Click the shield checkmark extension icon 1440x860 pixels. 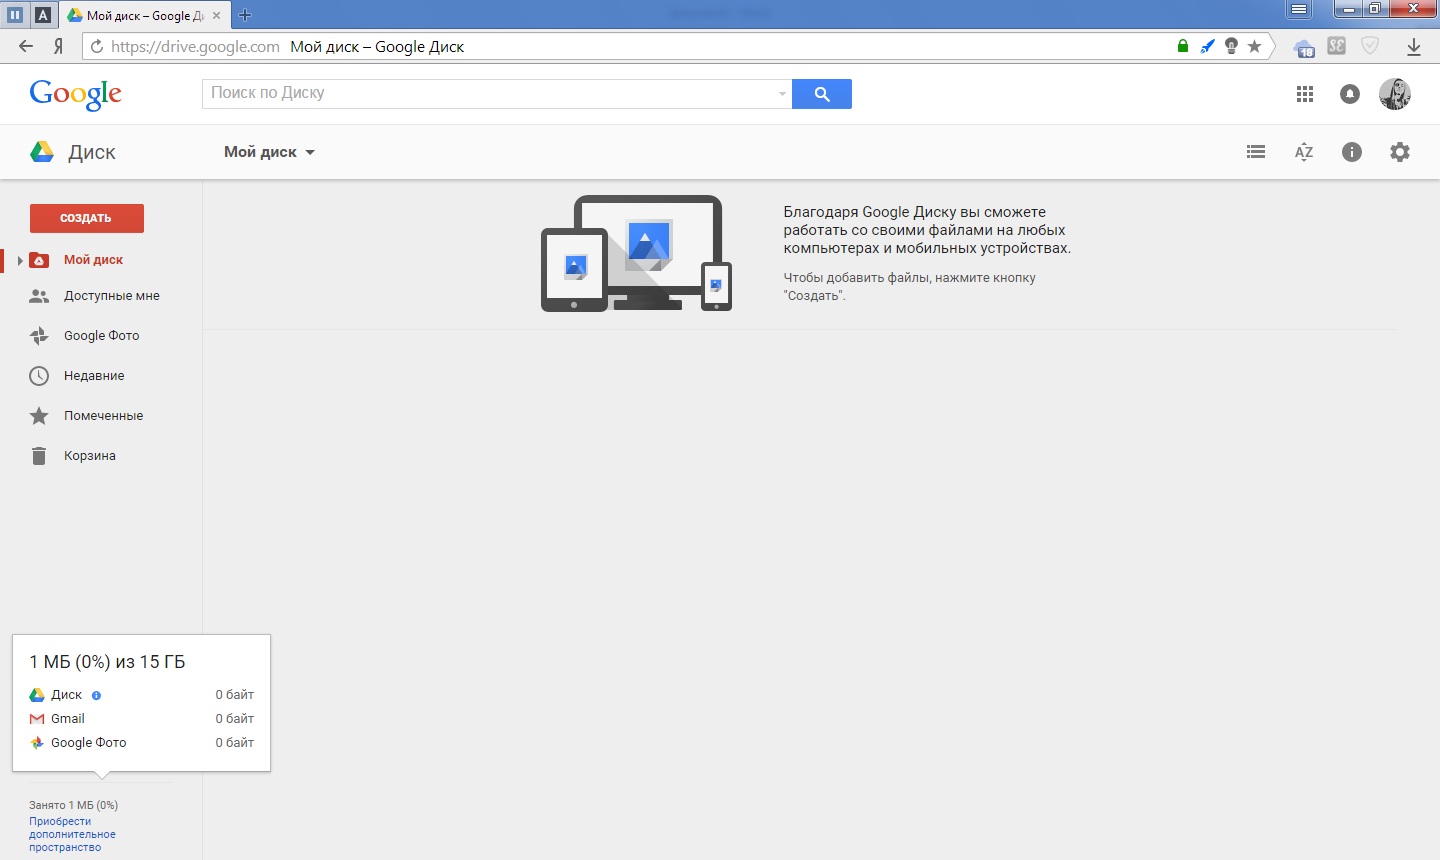pyautogui.click(x=1370, y=46)
